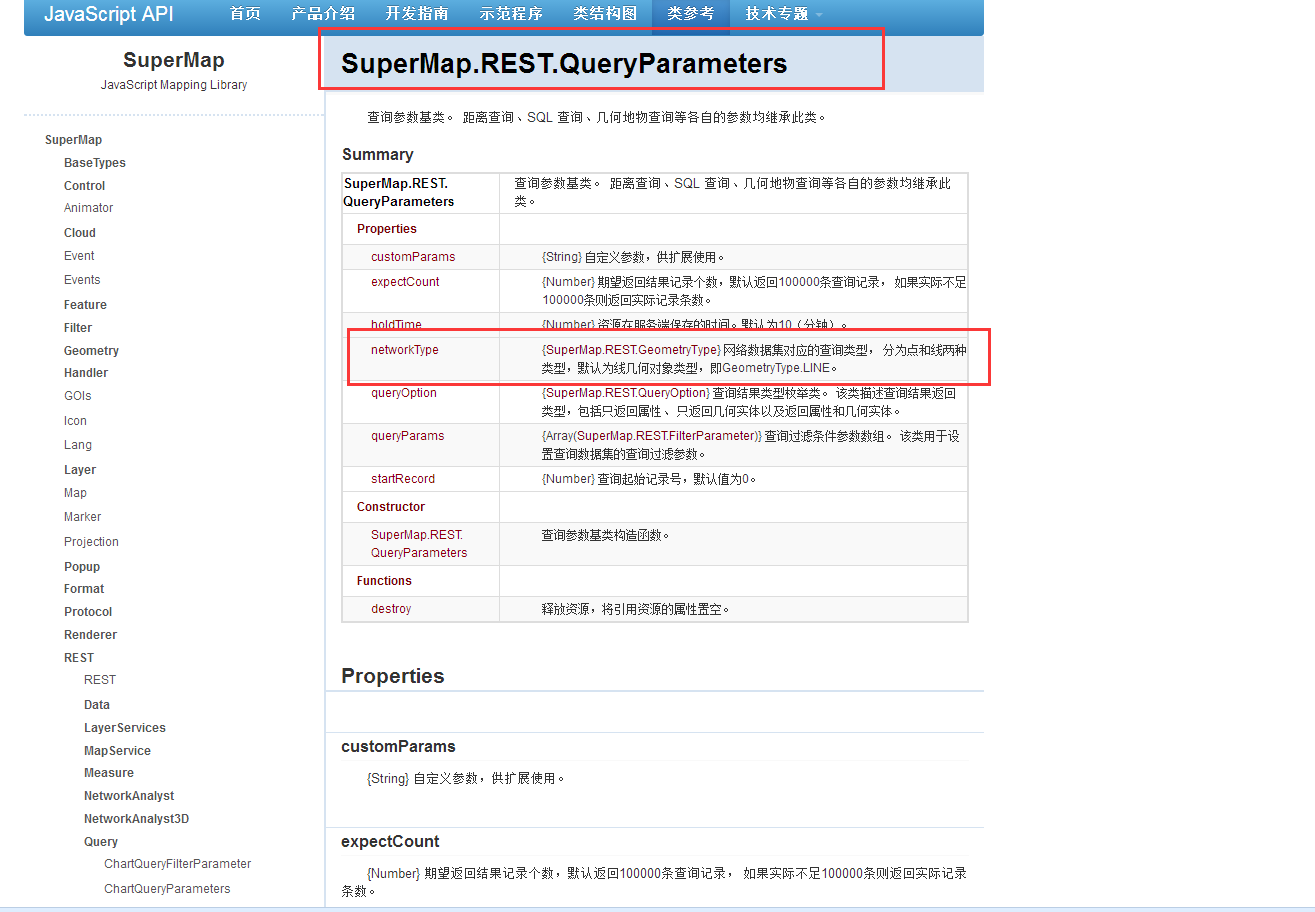The width and height of the screenshot is (1315, 912).
Task: Click the Functions summary section header
Action: point(384,581)
